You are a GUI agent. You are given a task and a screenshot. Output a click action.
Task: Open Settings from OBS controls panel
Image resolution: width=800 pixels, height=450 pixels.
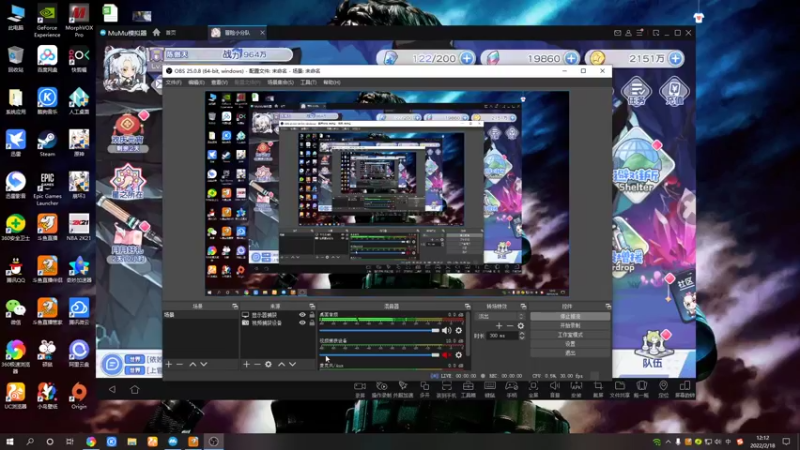click(570, 344)
